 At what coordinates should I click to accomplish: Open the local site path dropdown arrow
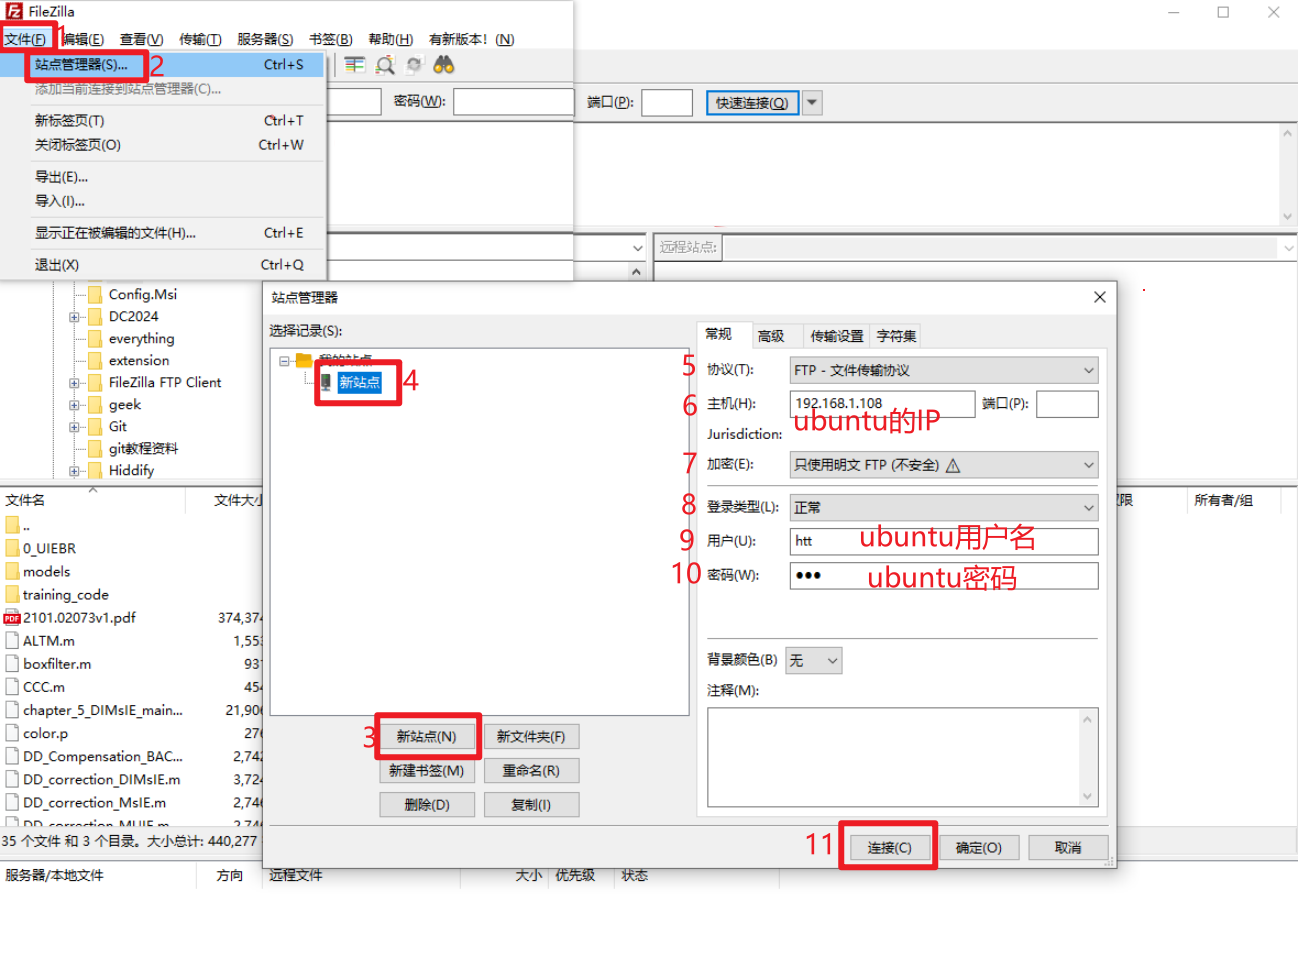[637, 247]
